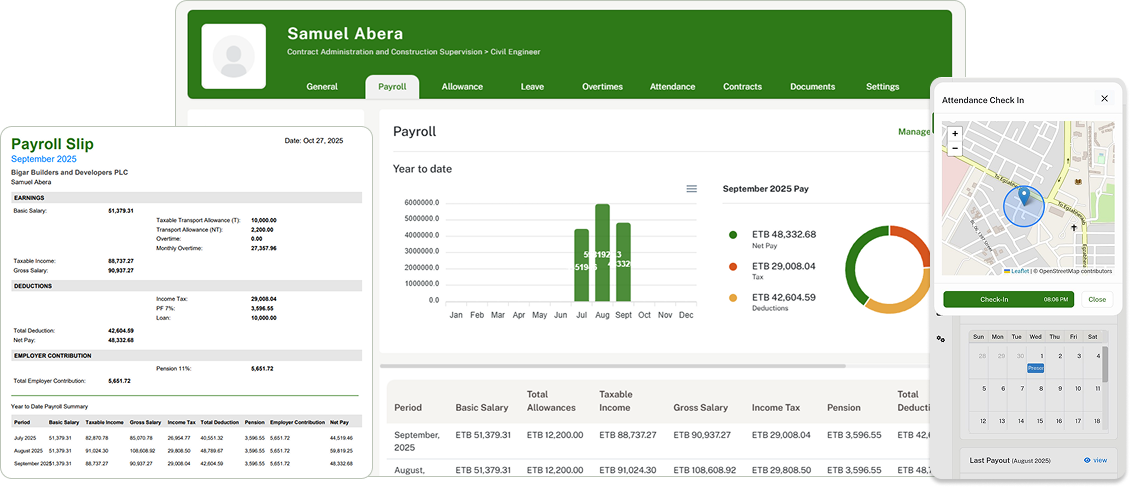Click the Pension column header in table

[844, 408]
